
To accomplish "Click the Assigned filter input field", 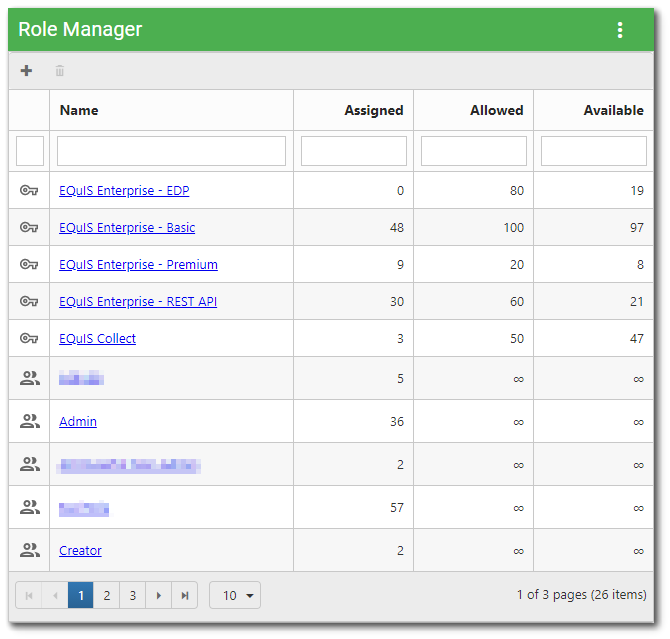I will tap(354, 151).
